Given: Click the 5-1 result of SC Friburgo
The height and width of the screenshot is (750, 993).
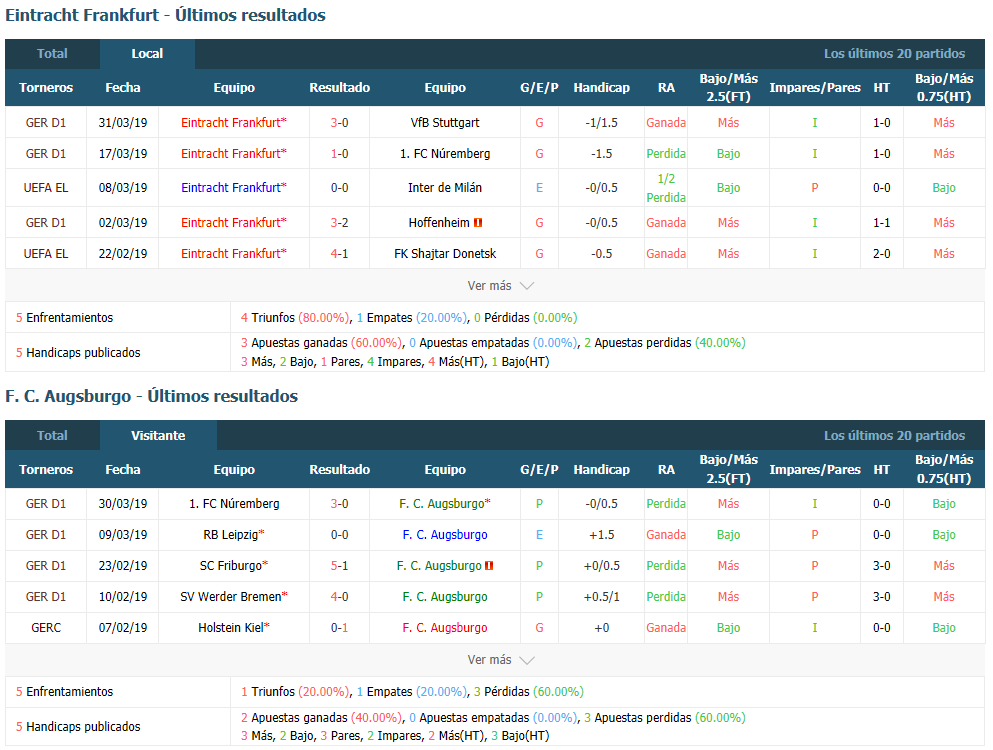Looking at the screenshot, I should 339,566.
